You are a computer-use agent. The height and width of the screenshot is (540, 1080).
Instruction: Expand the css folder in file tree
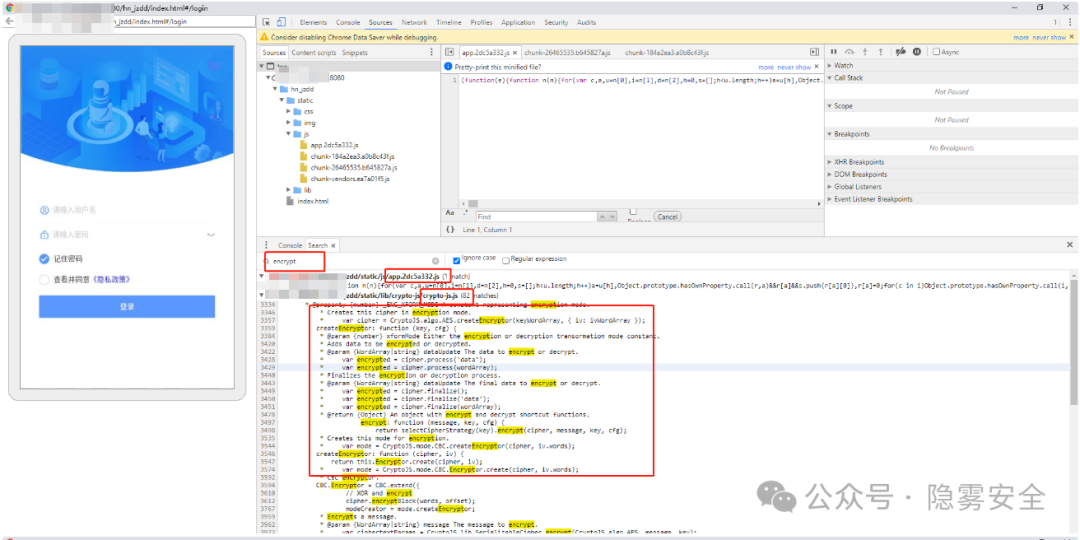click(x=290, y=111)
